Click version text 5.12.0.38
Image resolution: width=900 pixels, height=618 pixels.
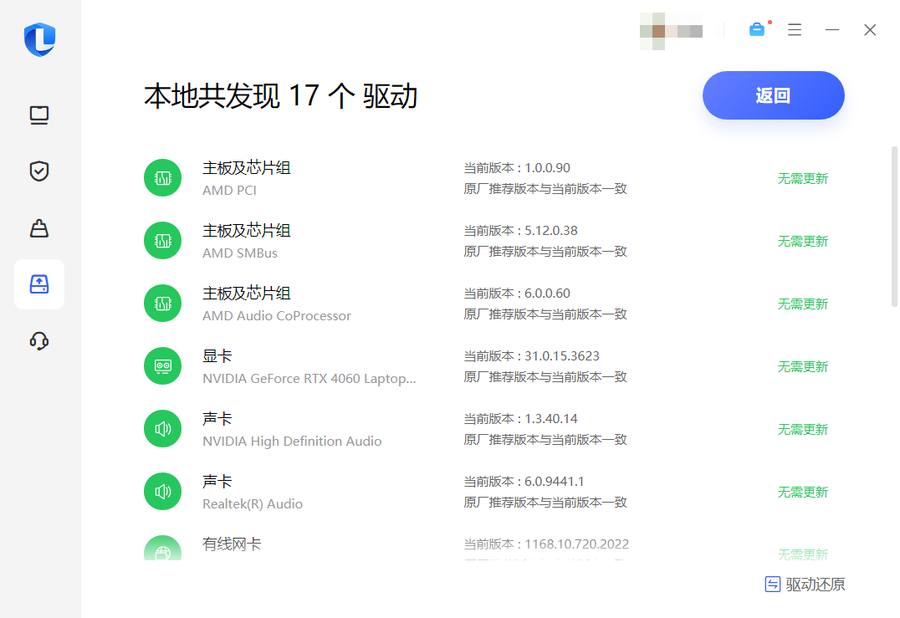point(551,230)
